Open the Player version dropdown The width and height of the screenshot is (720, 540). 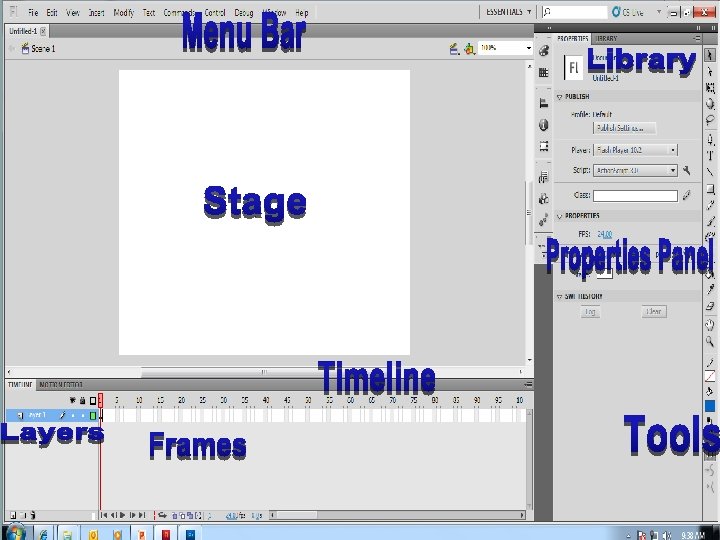[x=636, y=150]
